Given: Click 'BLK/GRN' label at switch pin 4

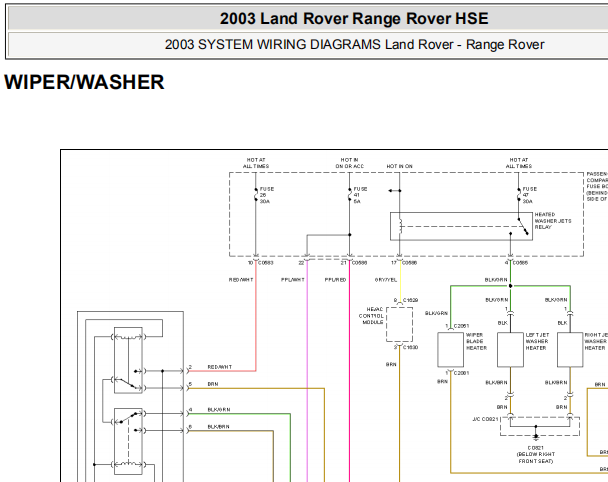Looking at the screenshot, I should (x=219, y=409).
